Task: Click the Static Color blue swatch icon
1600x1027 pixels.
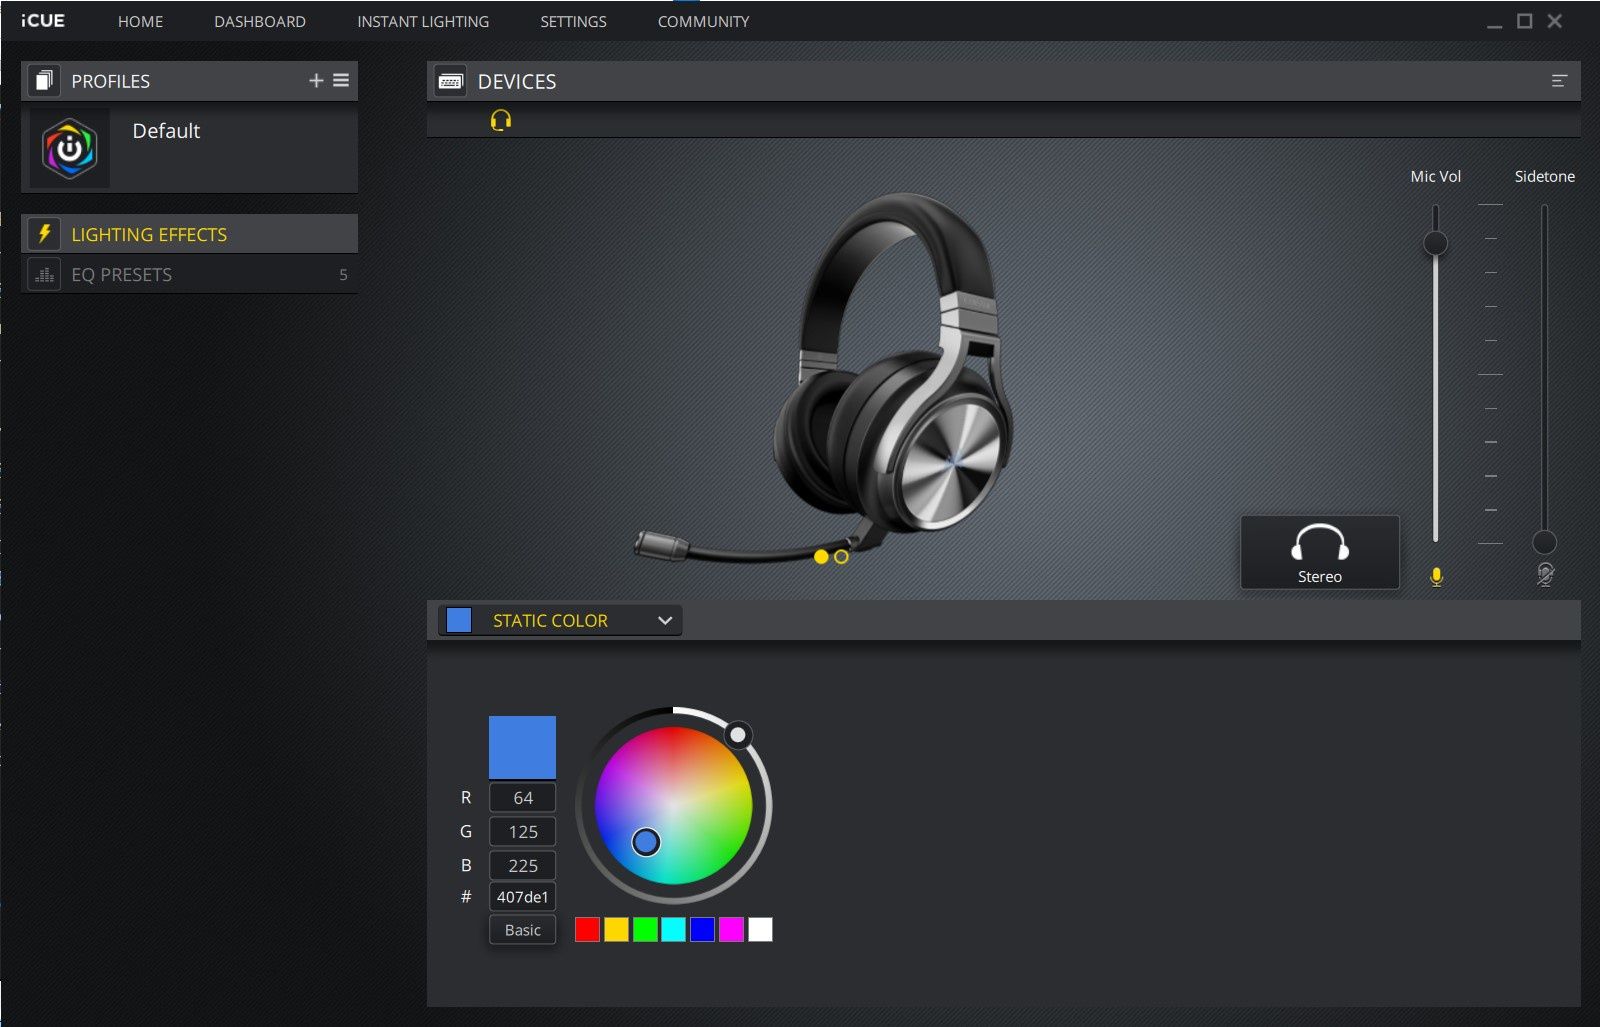Action: pos(459,620)
